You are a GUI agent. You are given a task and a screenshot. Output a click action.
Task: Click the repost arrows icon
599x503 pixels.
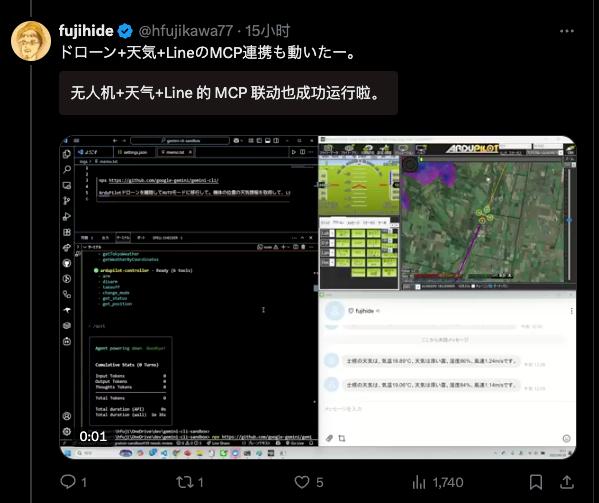[x=185, y=482]
